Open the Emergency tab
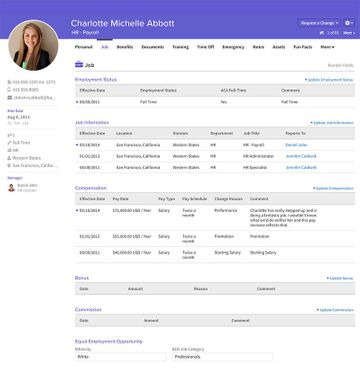360x369 pixels. click(233, 47)
